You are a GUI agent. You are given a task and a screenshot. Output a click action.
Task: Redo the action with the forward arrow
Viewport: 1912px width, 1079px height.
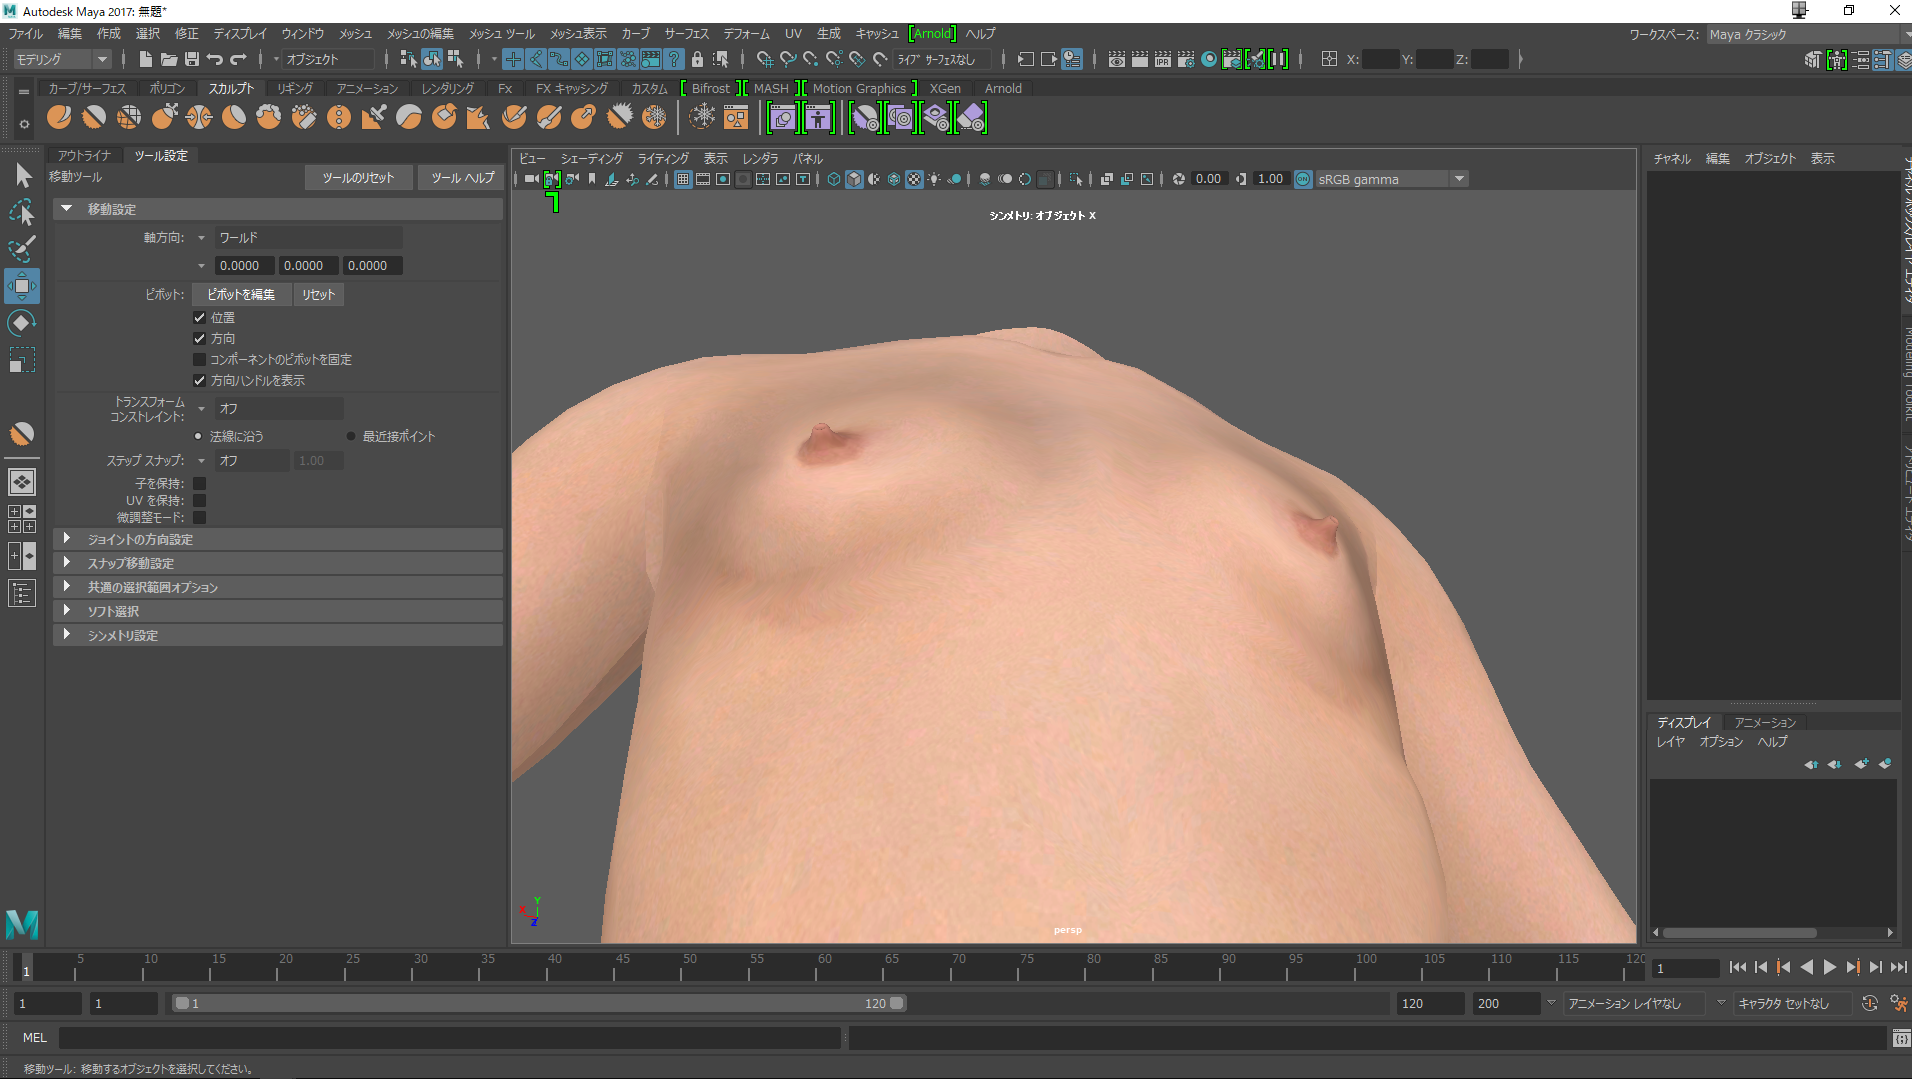pos(238,59)
